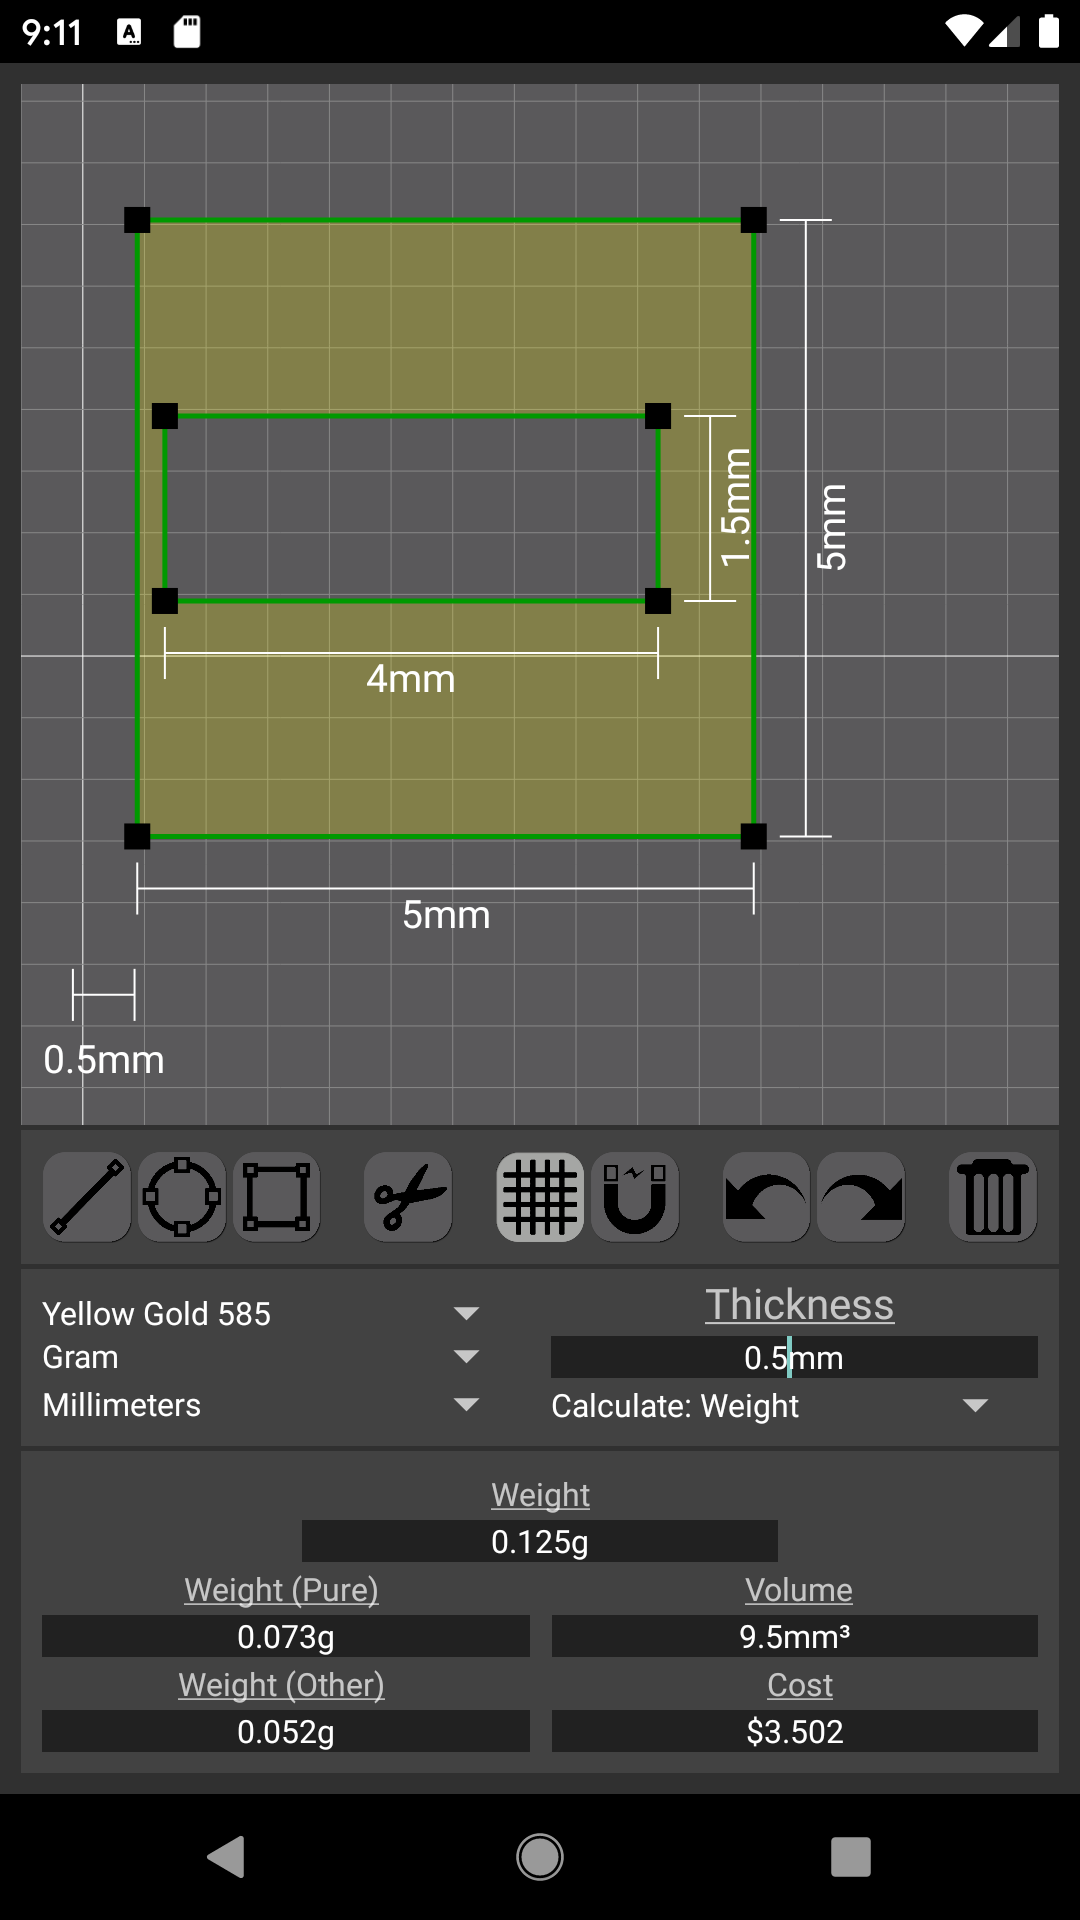Undo the last action
The width and height of the screenshot is (1080, 1920).
click(766, 1197)
